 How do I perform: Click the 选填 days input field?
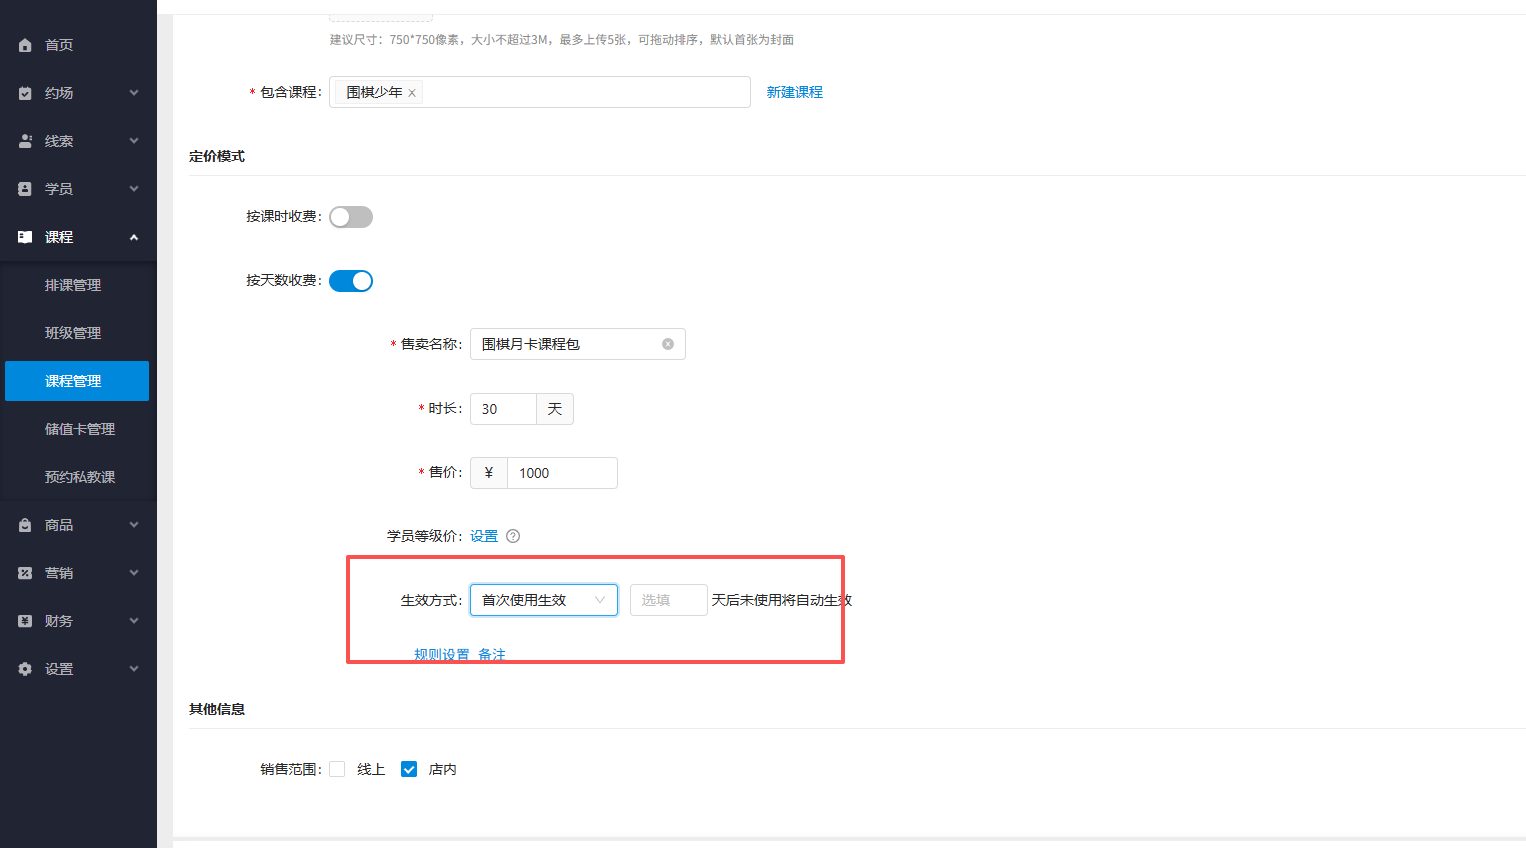coord(668,599)
